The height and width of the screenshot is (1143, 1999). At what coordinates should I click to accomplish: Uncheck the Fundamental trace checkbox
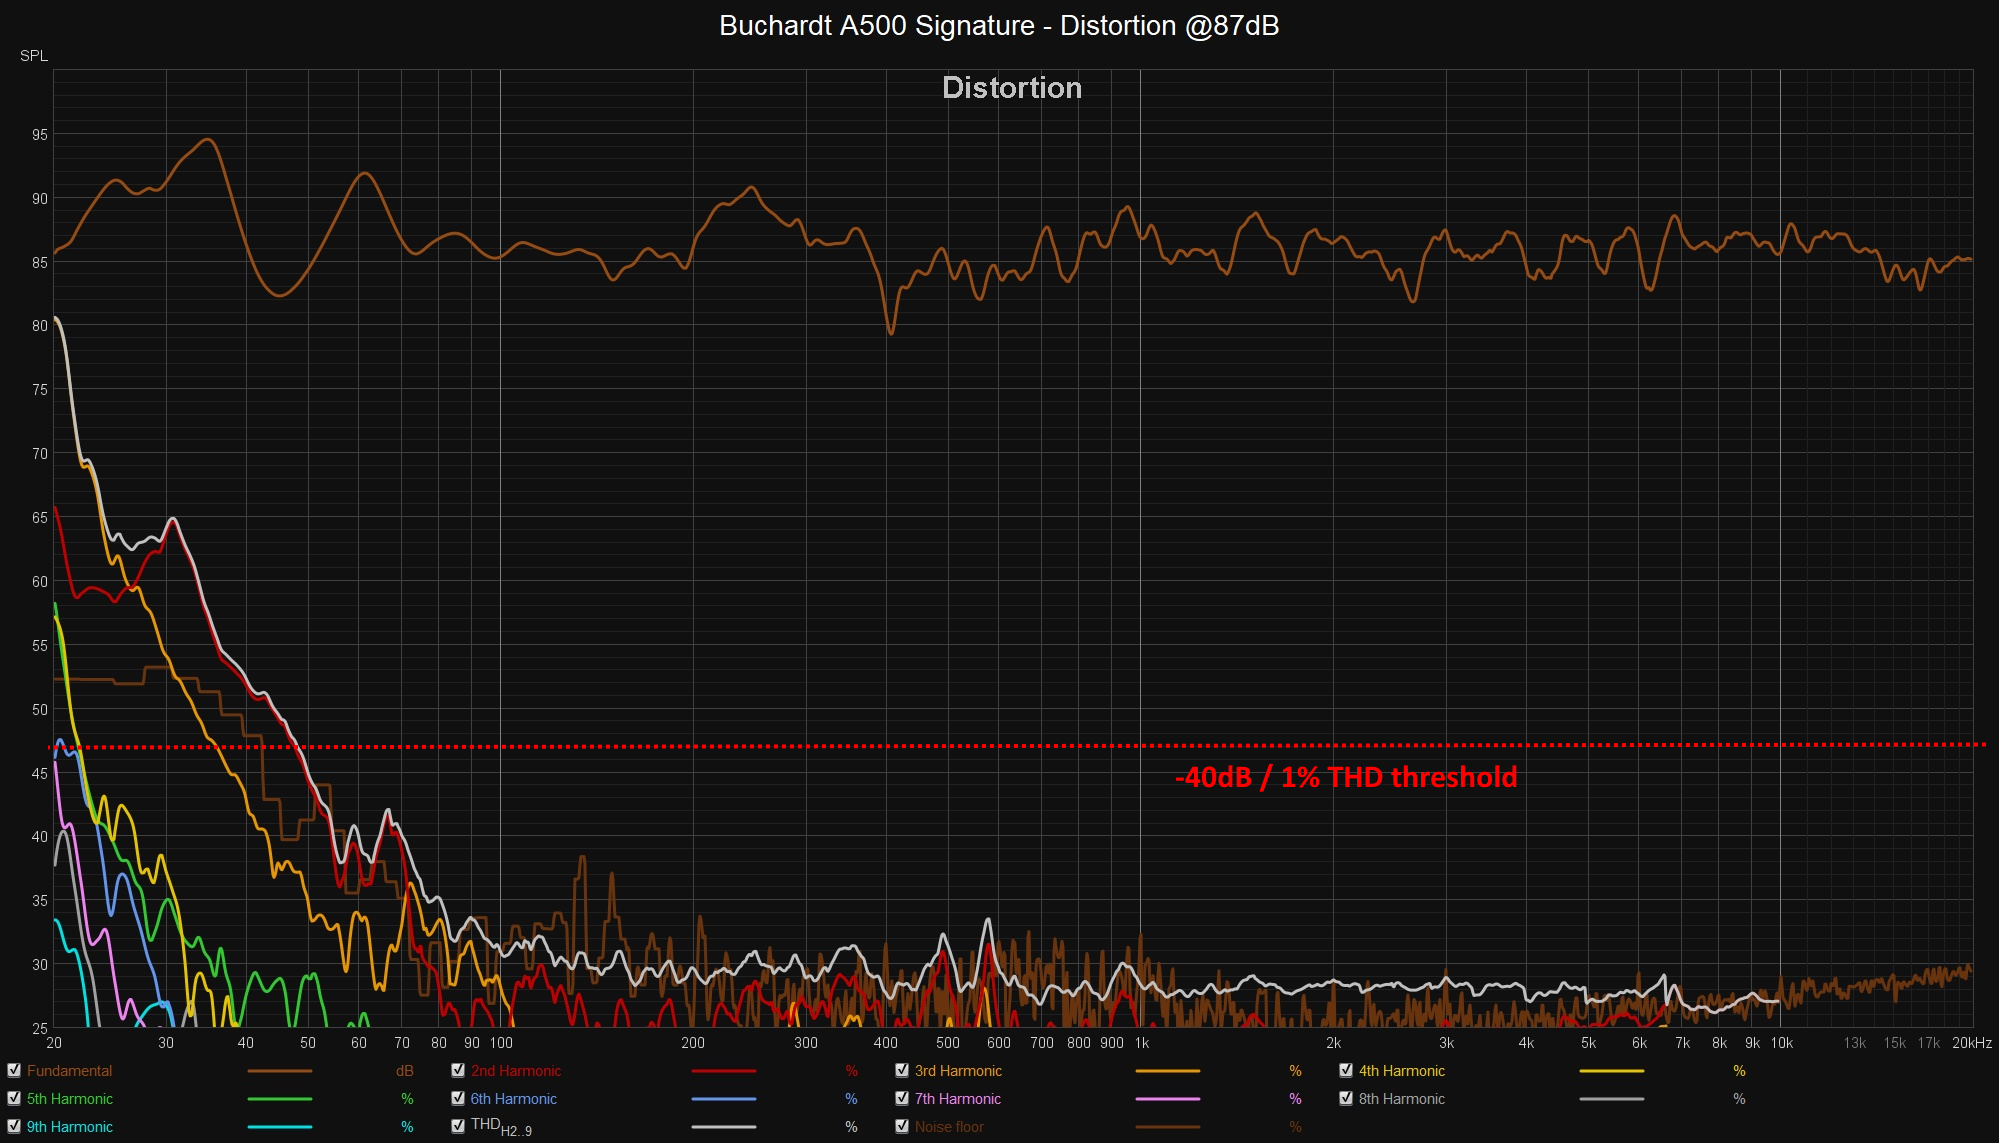point(14,1070)
